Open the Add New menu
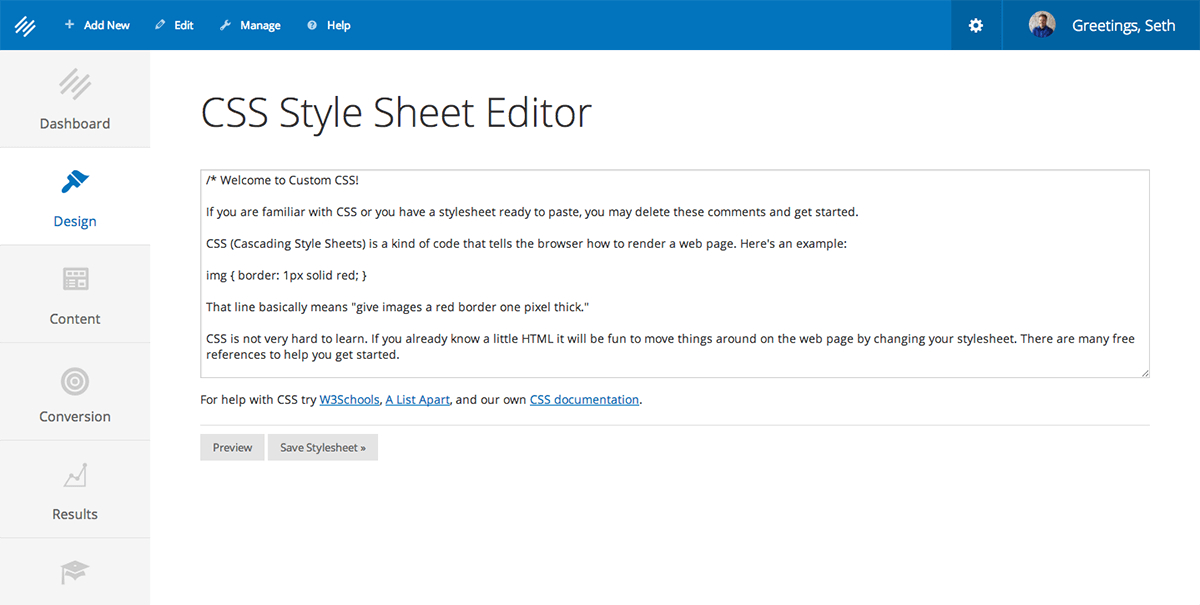This screenshot has width=1200, height=605. (x=97, y=25)
